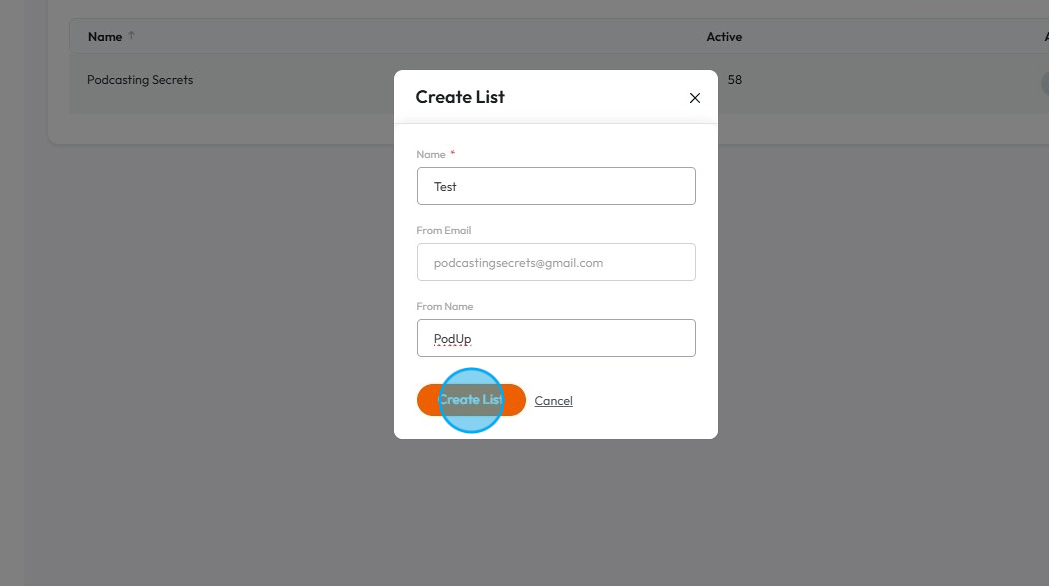
Task: Click the partially visible badge at row's right edge
Action: tap(1044, 82)
